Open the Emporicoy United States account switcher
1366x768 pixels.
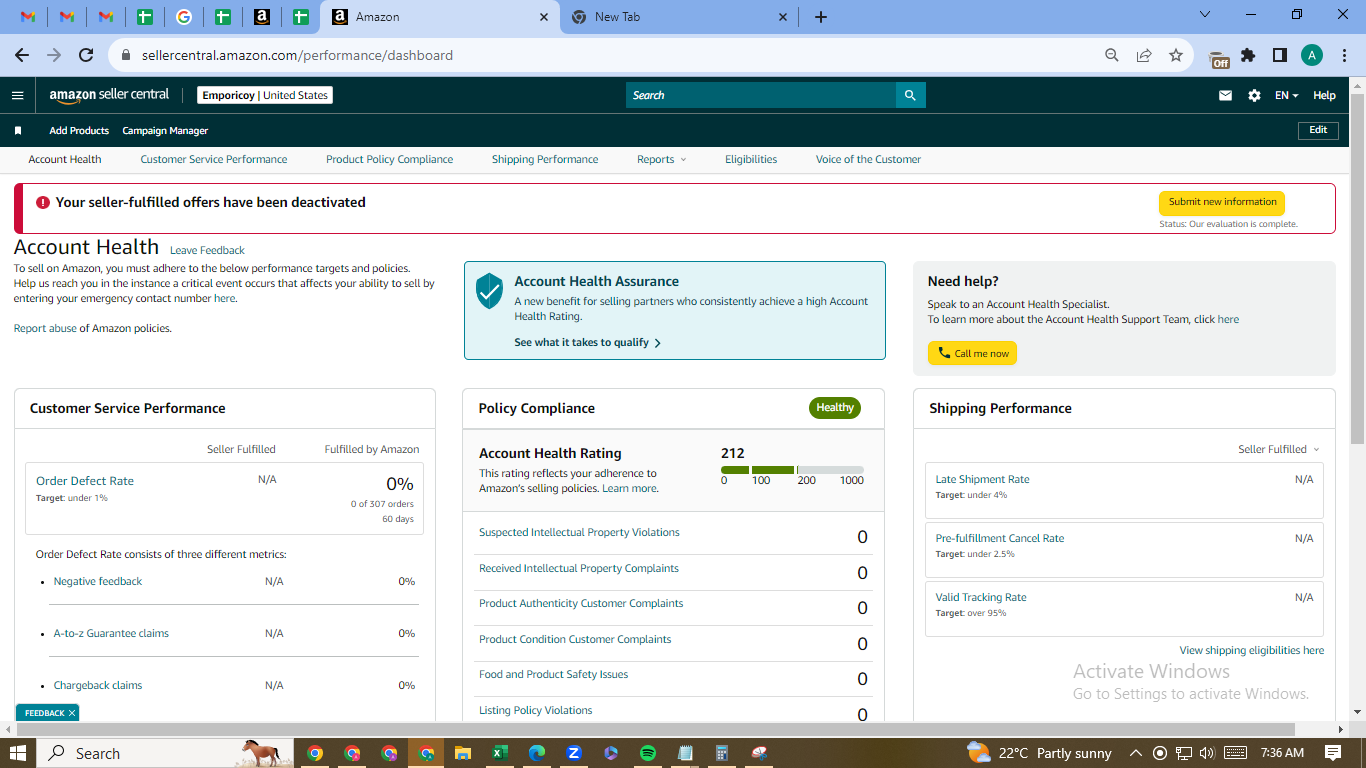(x=265, y=95)
